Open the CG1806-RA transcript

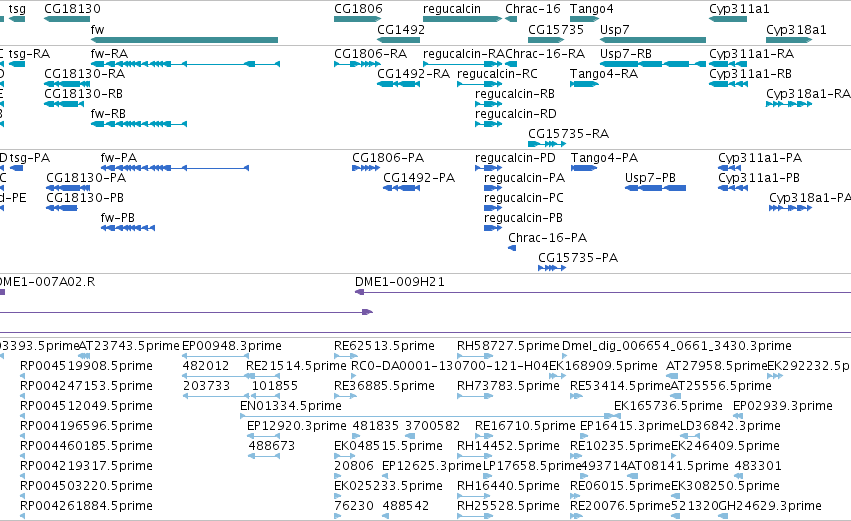pyautogui.click(x=357, y=64)
